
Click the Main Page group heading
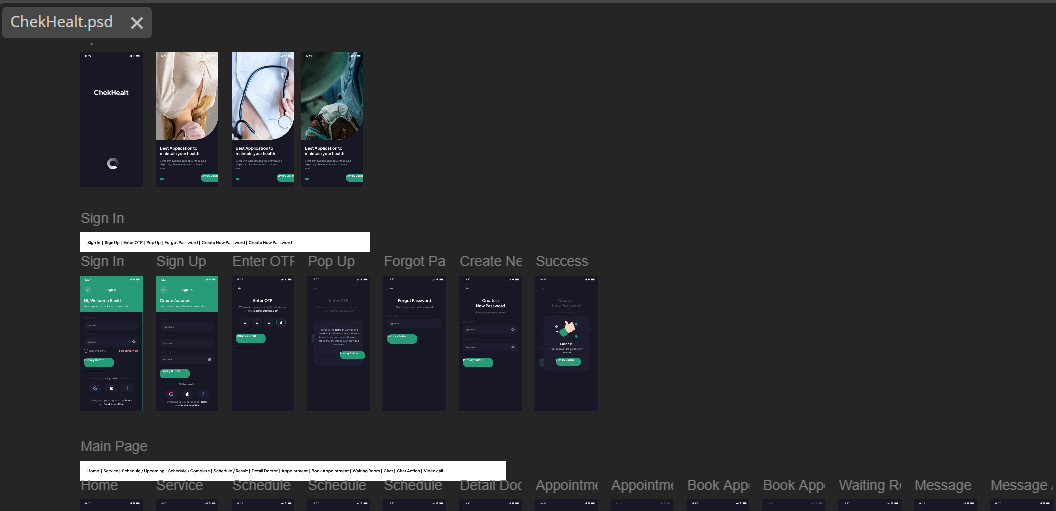pos(114,446)
